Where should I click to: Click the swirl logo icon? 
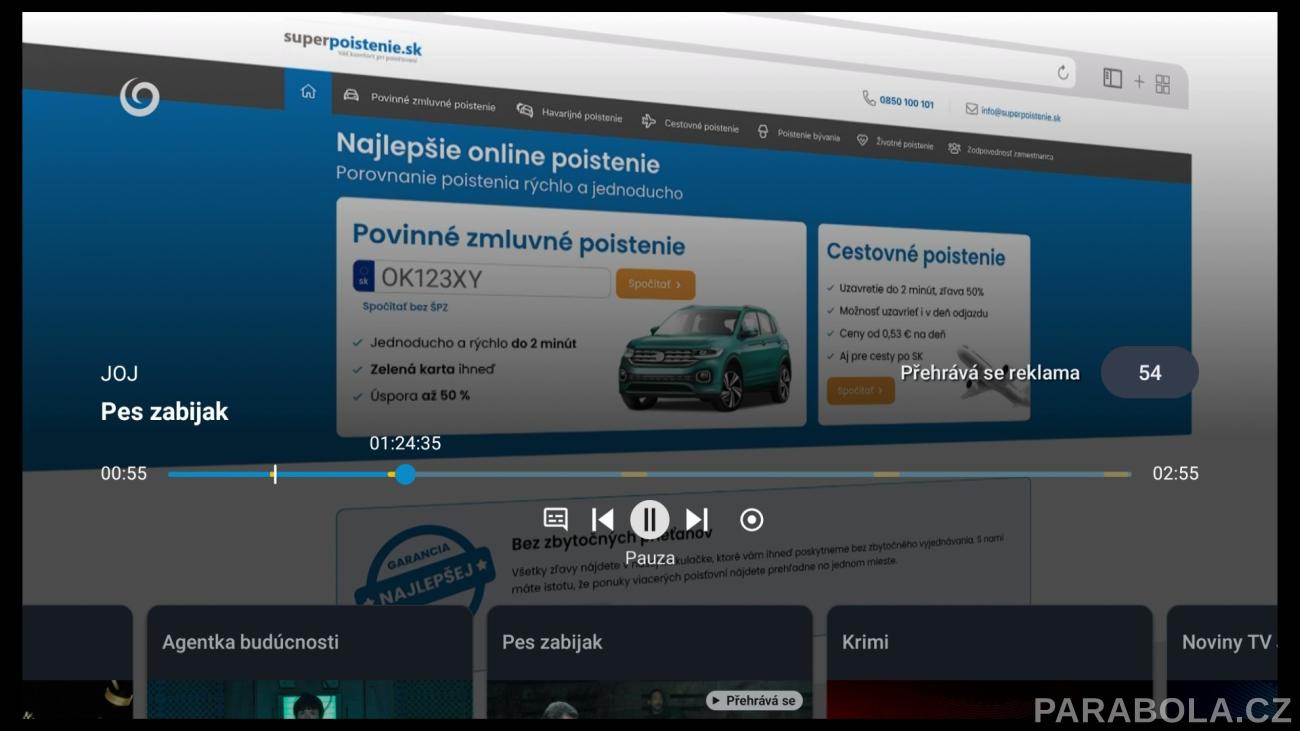(x=140, y=97)
